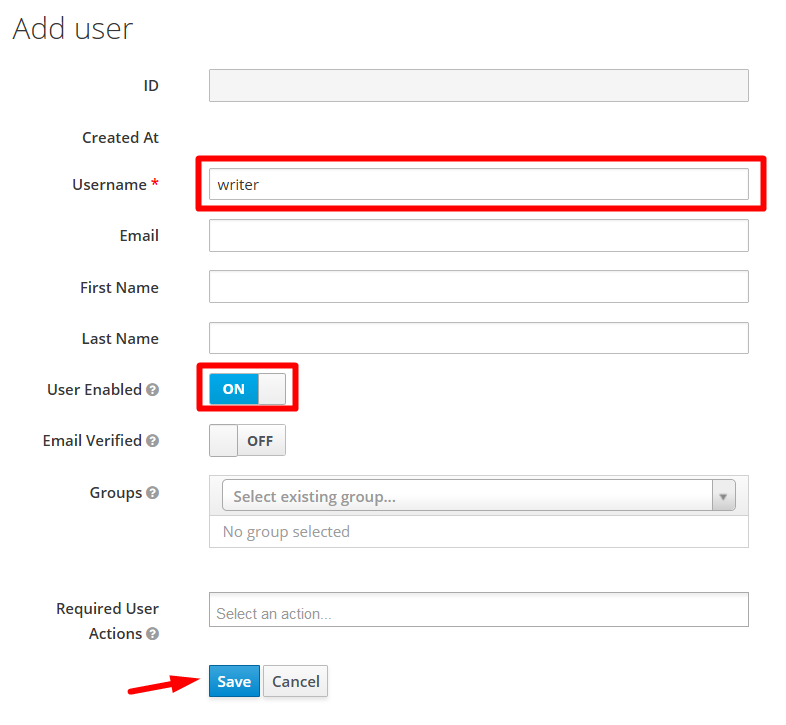Click the Groups dropdown arrow button

coord(723,496)
